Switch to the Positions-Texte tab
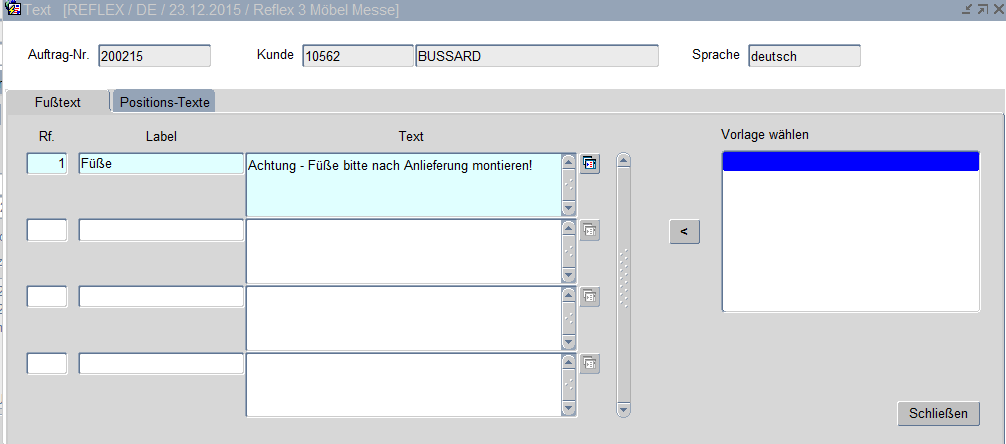This screenshot has height=444, width=1006. click(164, 102)
